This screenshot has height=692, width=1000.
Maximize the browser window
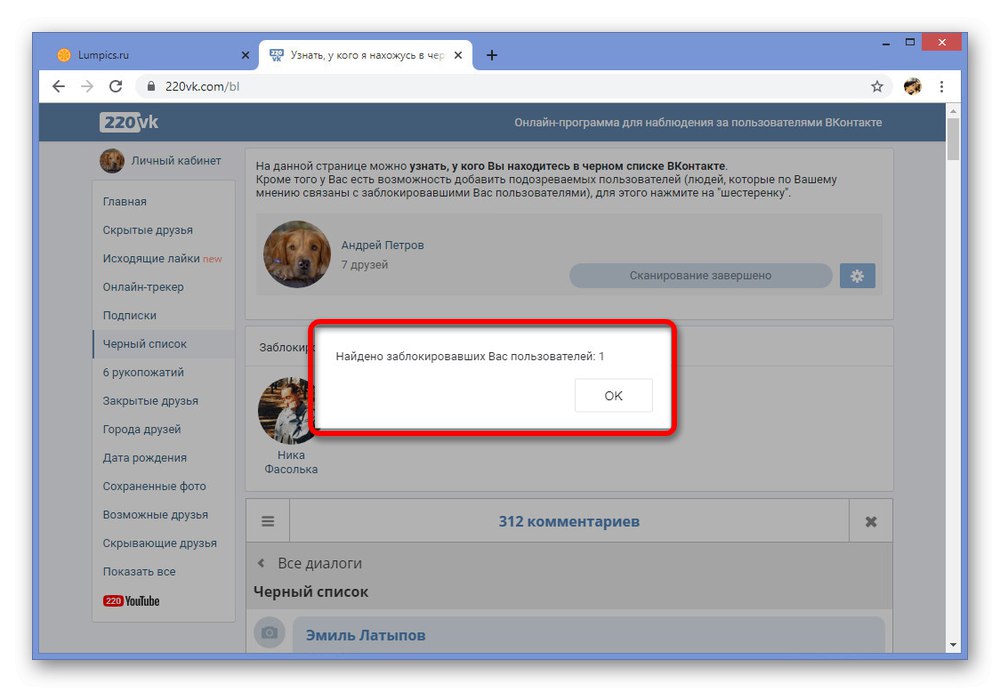coord(910,42)
